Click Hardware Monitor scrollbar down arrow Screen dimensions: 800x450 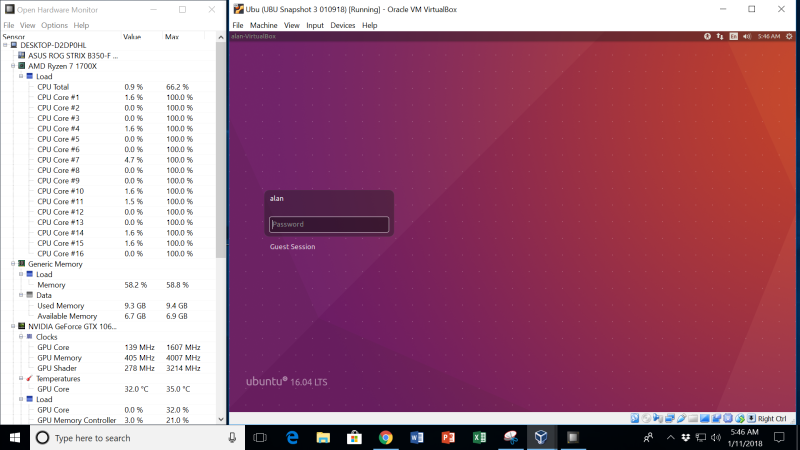[x=221, y=419]
